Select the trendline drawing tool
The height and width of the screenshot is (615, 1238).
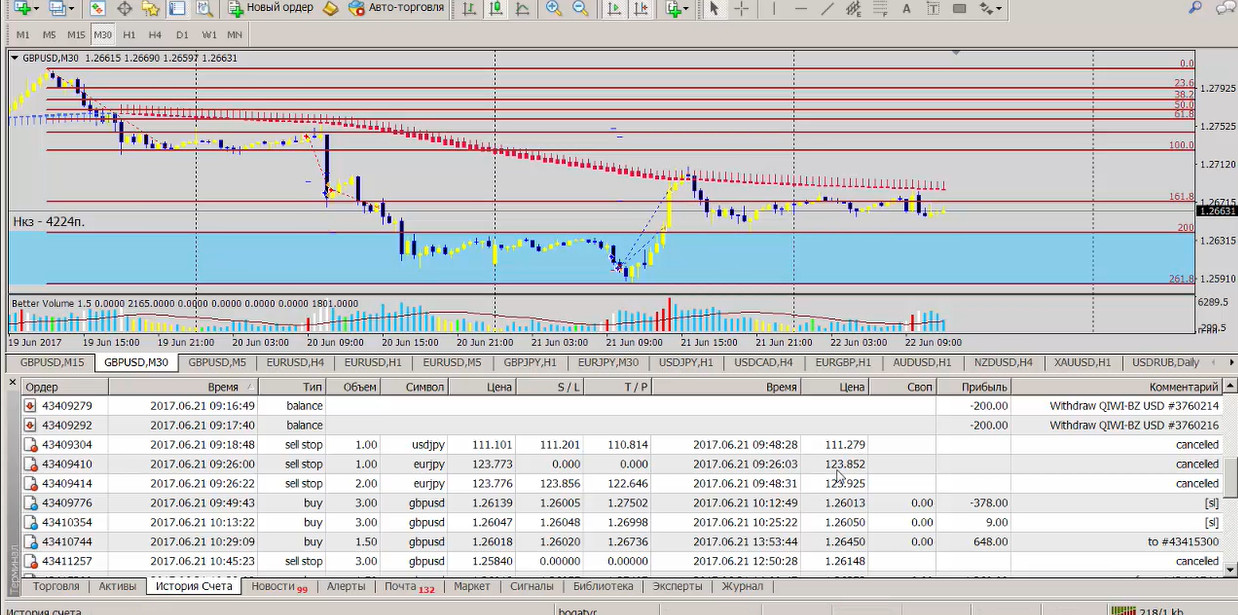click(827, 9)
